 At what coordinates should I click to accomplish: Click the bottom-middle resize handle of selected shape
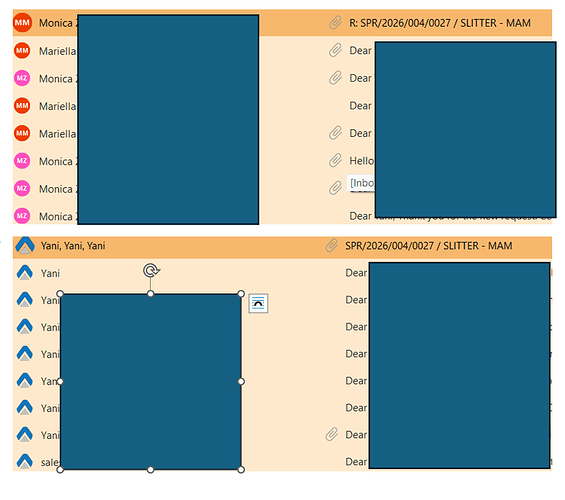(x=151, y=469)
